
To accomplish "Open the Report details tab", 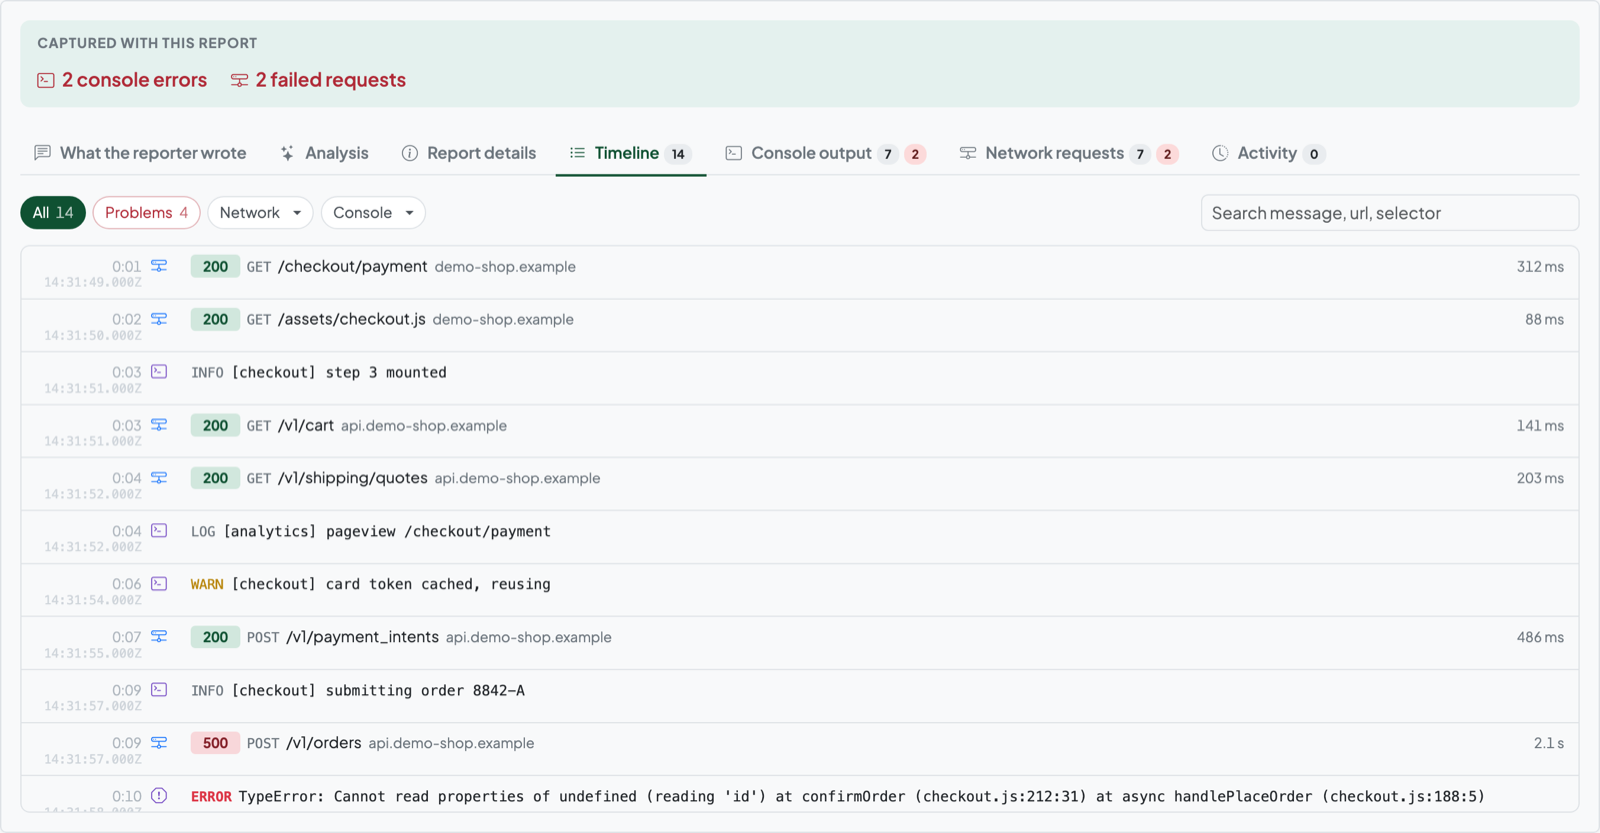I will (469, 153).
